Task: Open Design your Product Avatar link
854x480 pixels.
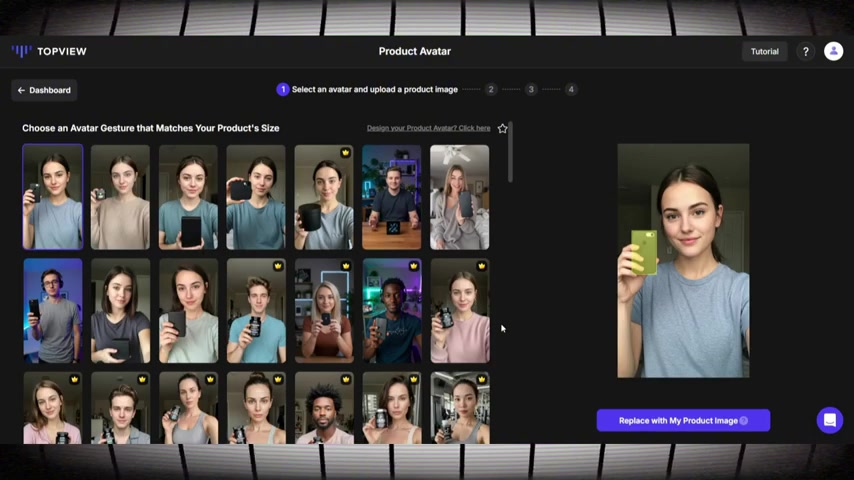Action: [x=428, y=128]
